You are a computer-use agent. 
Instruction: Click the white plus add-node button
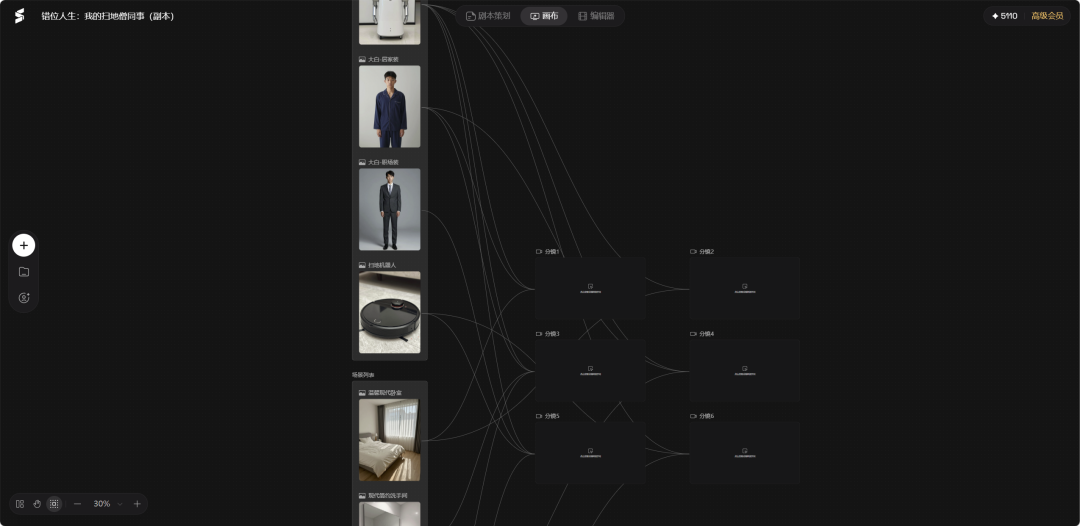pyautogui.click(x=23, y=245)
